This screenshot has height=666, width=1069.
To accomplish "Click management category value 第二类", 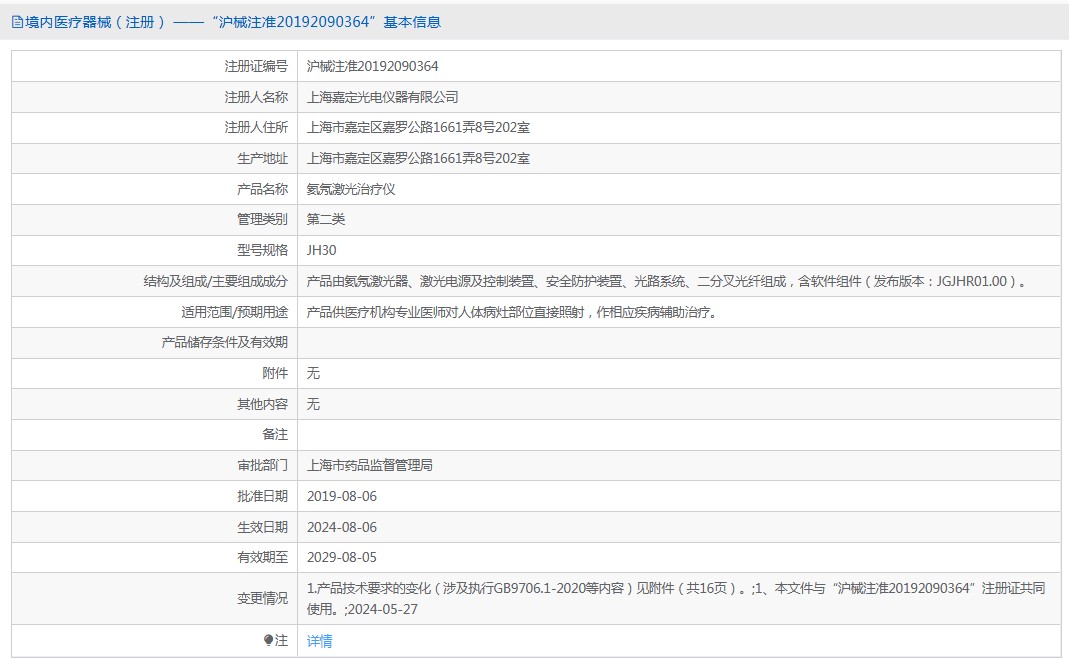I will coord(326,219).
